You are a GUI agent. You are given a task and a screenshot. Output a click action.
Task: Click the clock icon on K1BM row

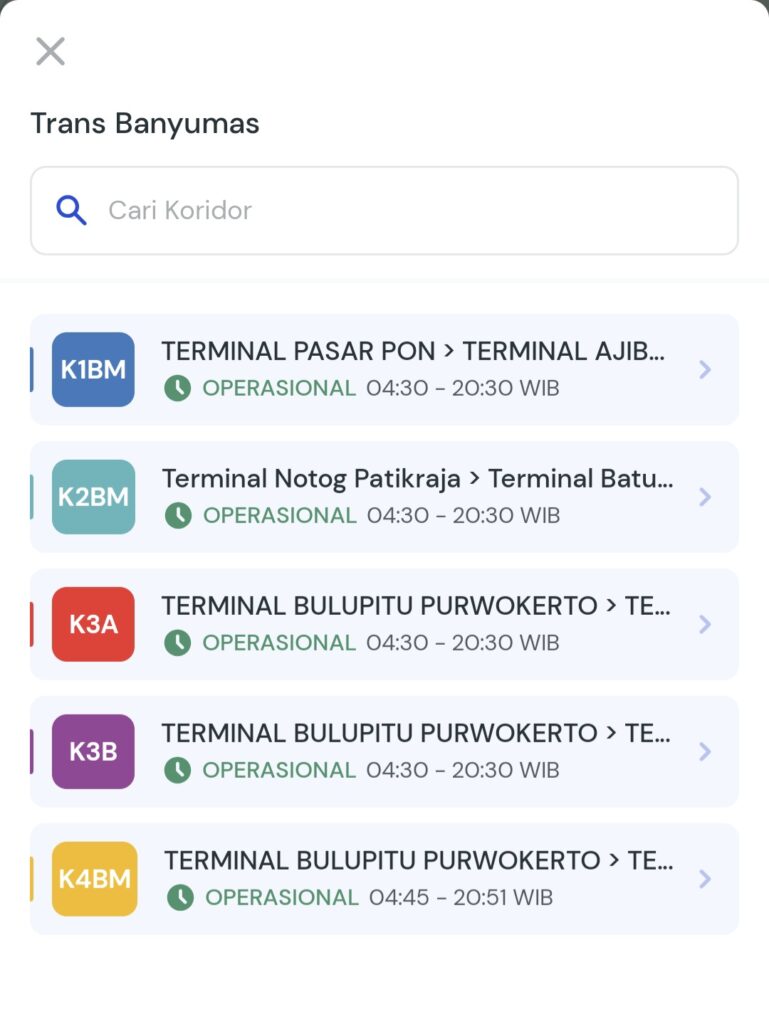click(178, 388)
